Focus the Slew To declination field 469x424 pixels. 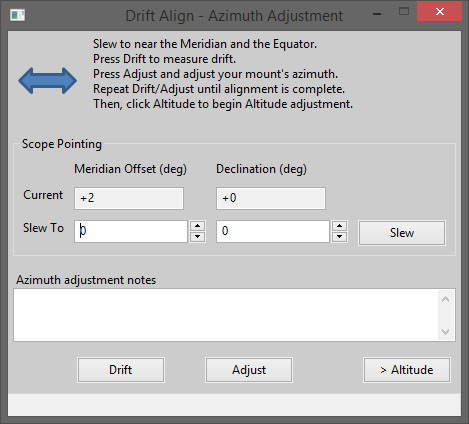coord(273,231)
